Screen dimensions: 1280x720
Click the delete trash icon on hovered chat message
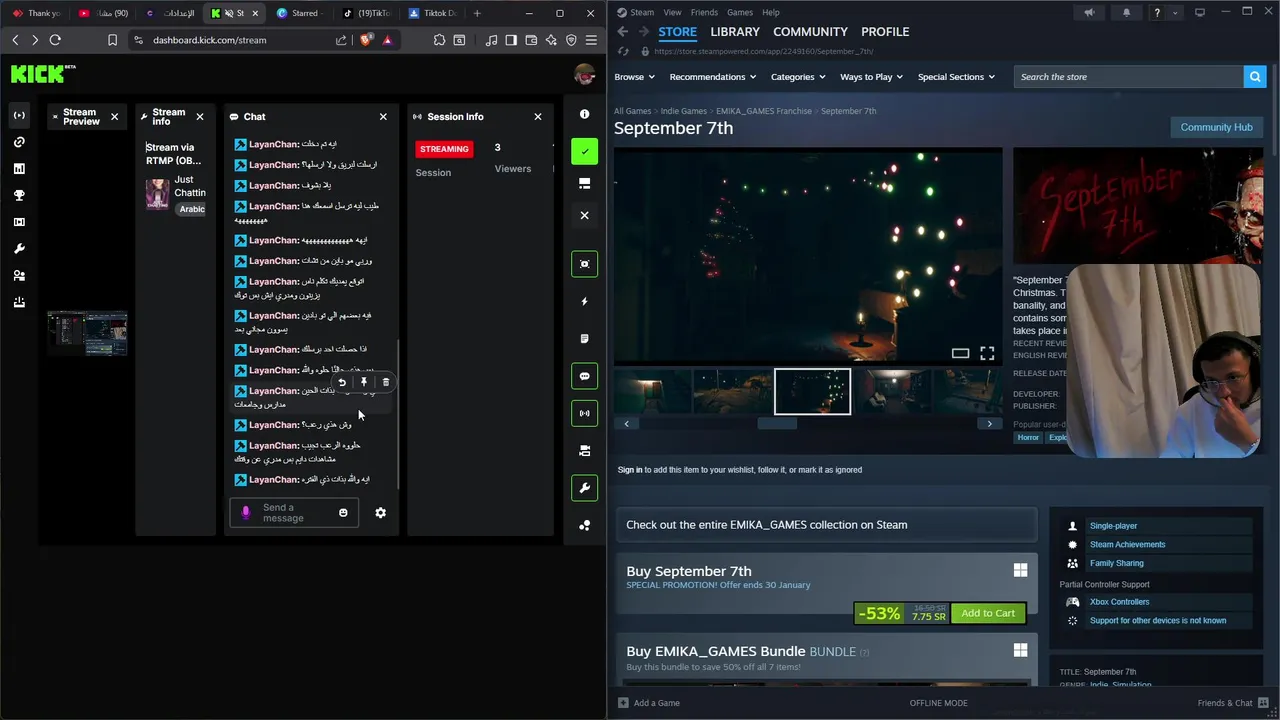pos(386,382)
